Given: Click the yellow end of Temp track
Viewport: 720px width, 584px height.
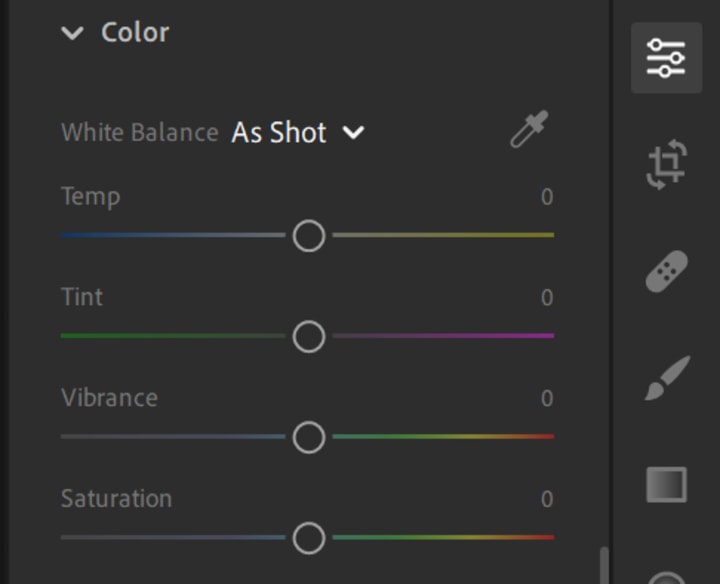Looking at the screenshot, I should [x=545, y=236].
